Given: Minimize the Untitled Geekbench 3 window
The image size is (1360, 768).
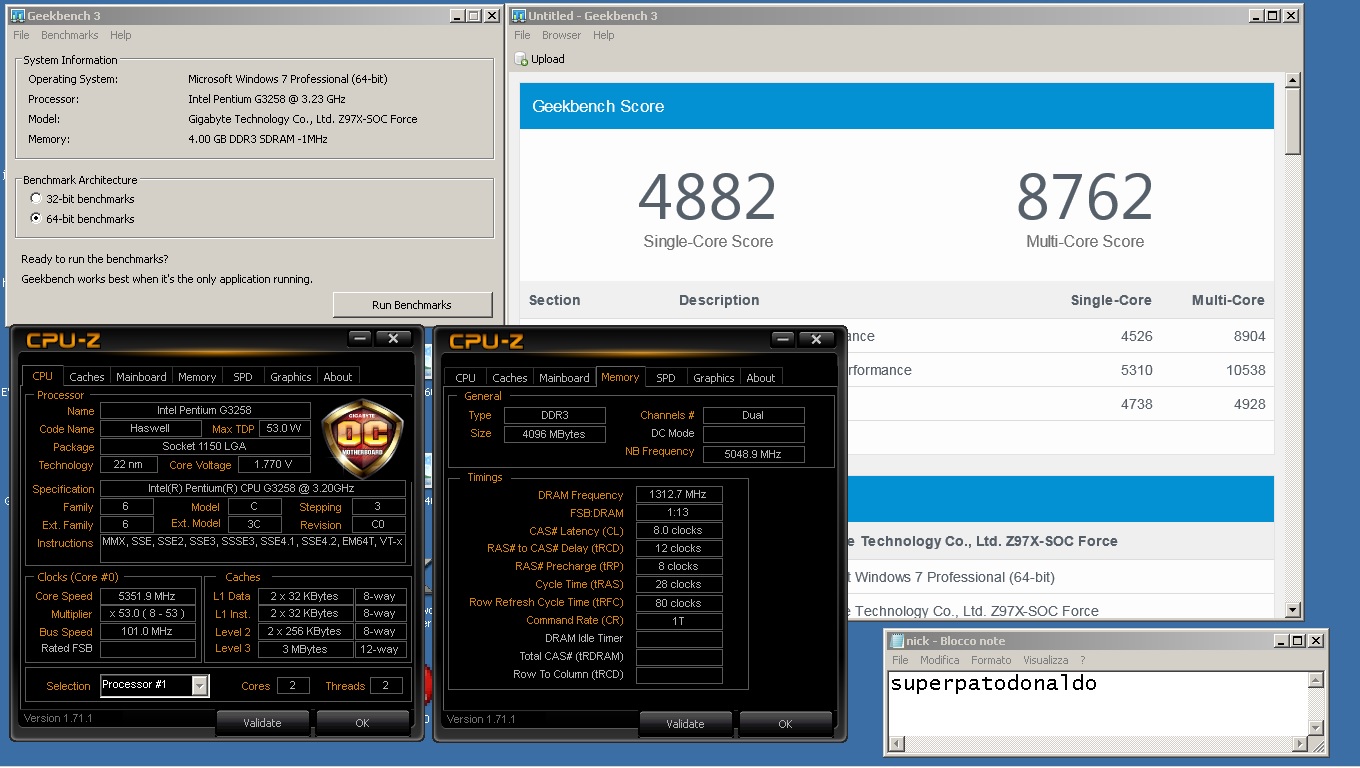Looking at the screenshot, I should pos(1258,16).
